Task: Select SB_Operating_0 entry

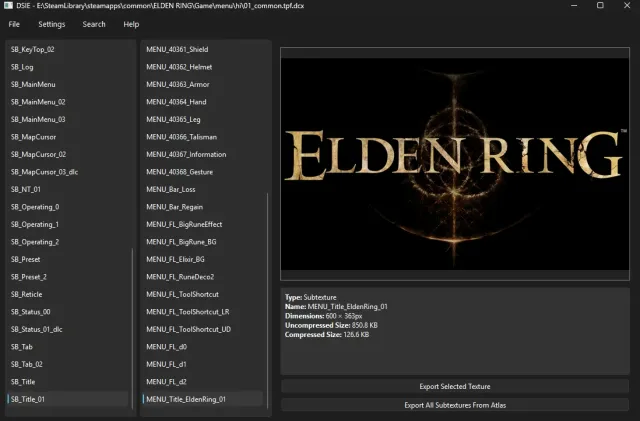Action: [x=68, y=207]
